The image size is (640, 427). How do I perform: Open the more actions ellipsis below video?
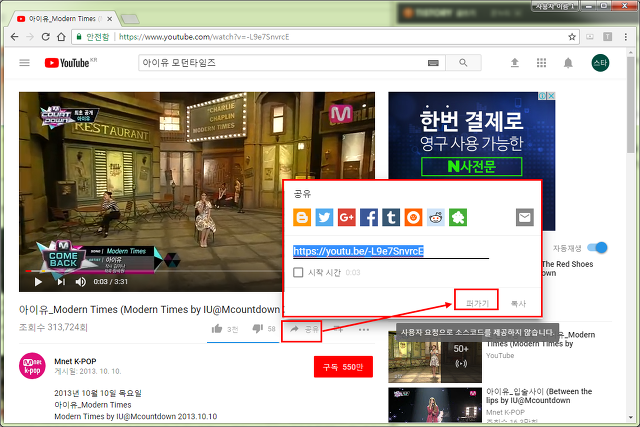(364, 329)
